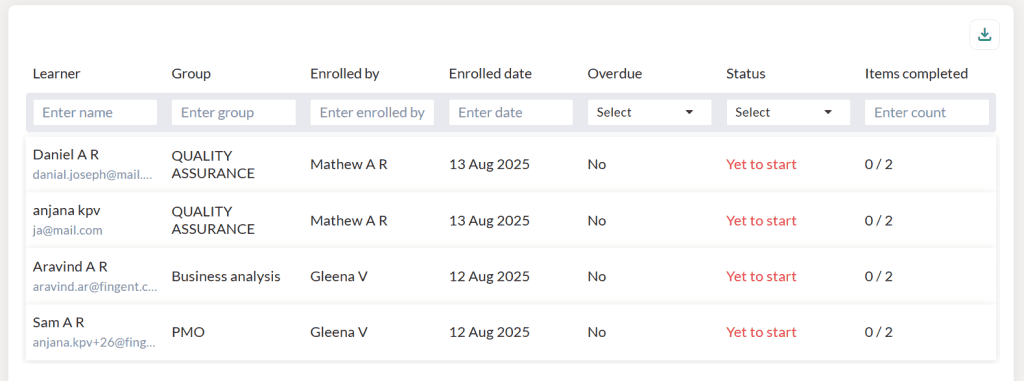Click Overdue No value in anjana kpv's row
The height and width of the screenshot is (381, 1024).
pyautogui.click(x=597, y=221)
